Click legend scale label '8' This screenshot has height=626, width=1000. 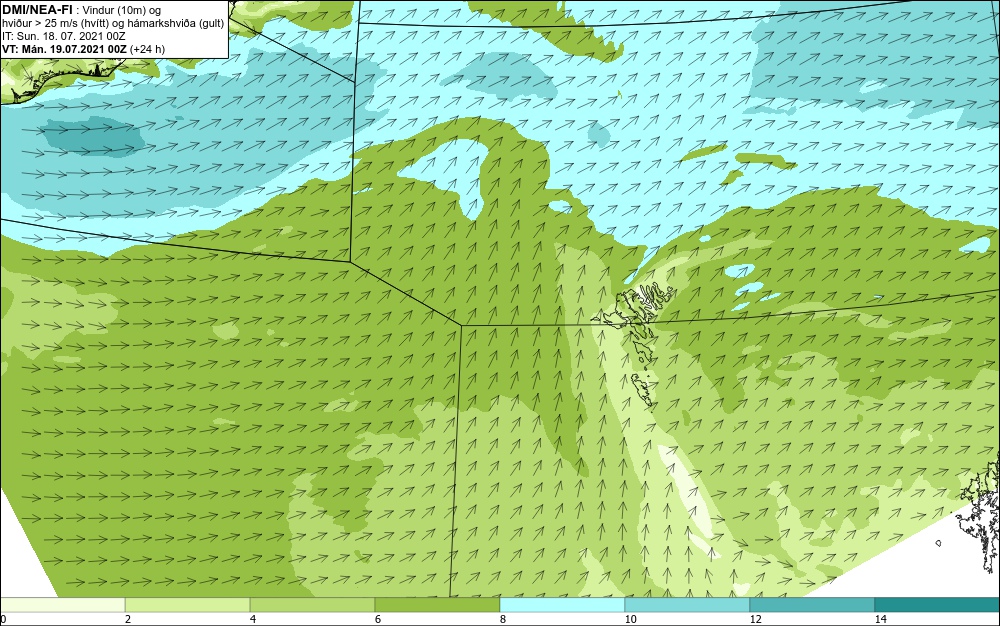503,619
